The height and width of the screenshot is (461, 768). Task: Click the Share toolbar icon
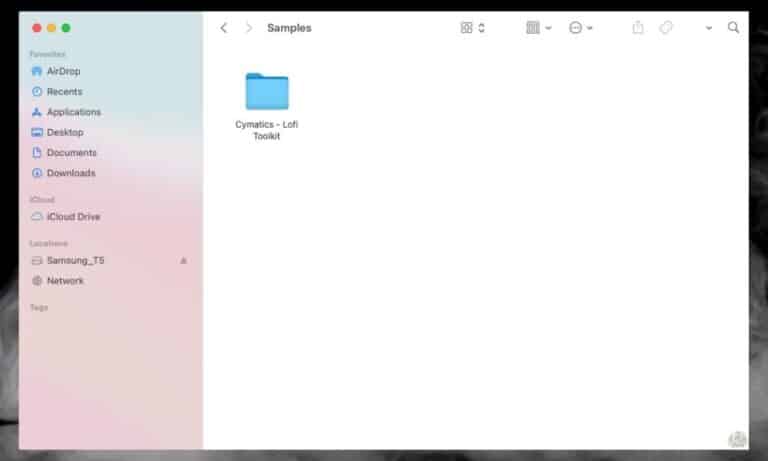638,27
